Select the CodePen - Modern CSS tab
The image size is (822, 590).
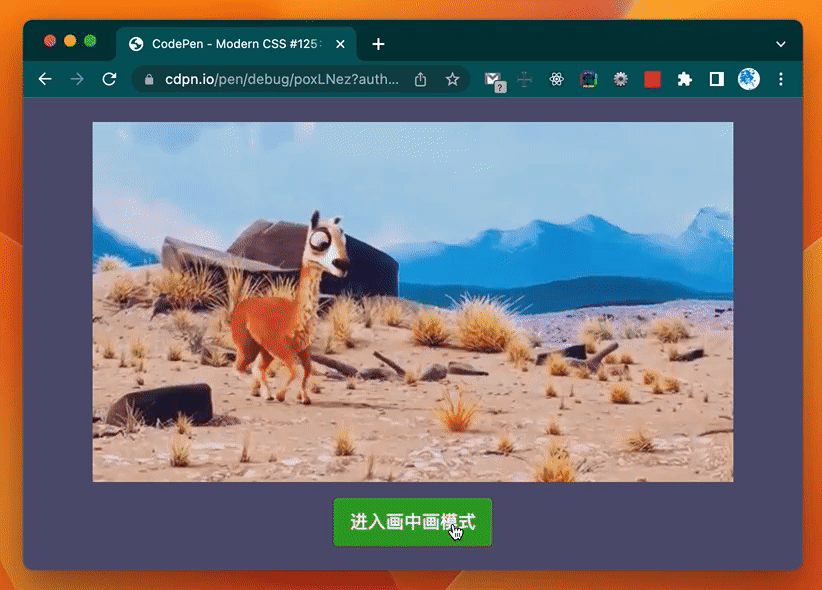(x=236, y=44)
